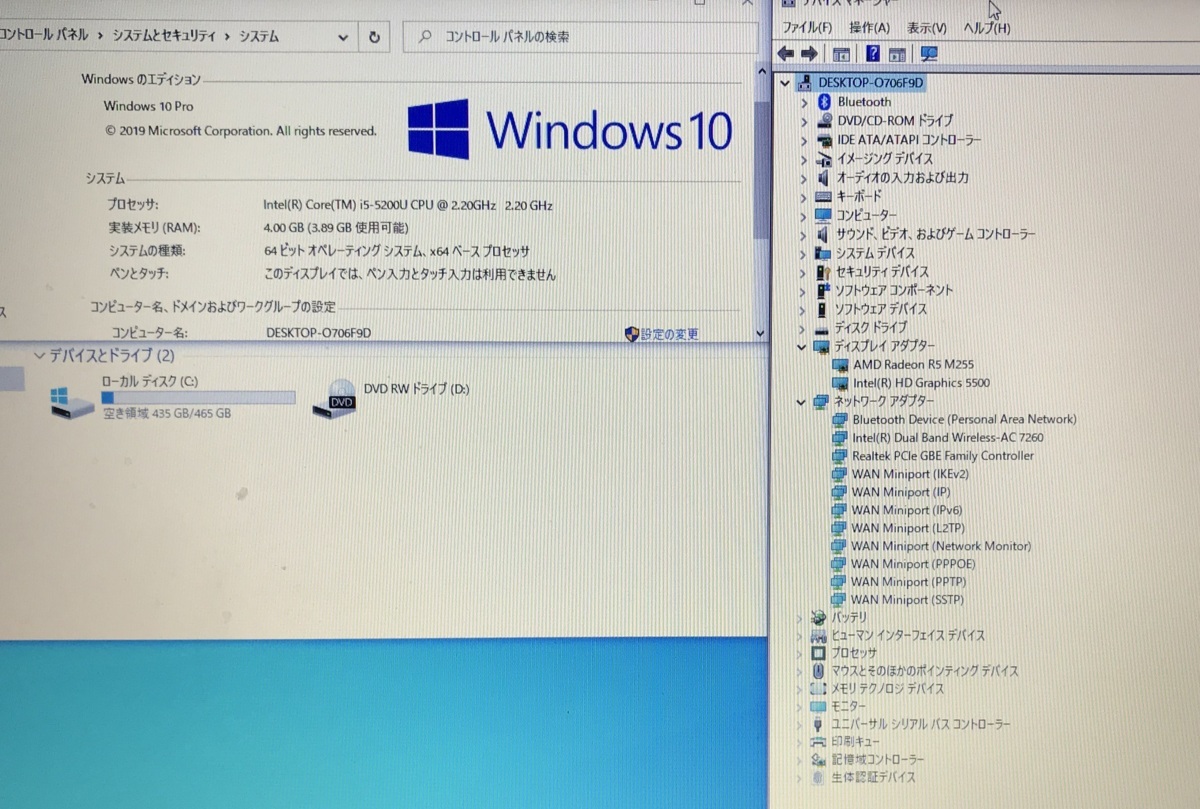Open the 操作(A) menu

coord(869,28)
